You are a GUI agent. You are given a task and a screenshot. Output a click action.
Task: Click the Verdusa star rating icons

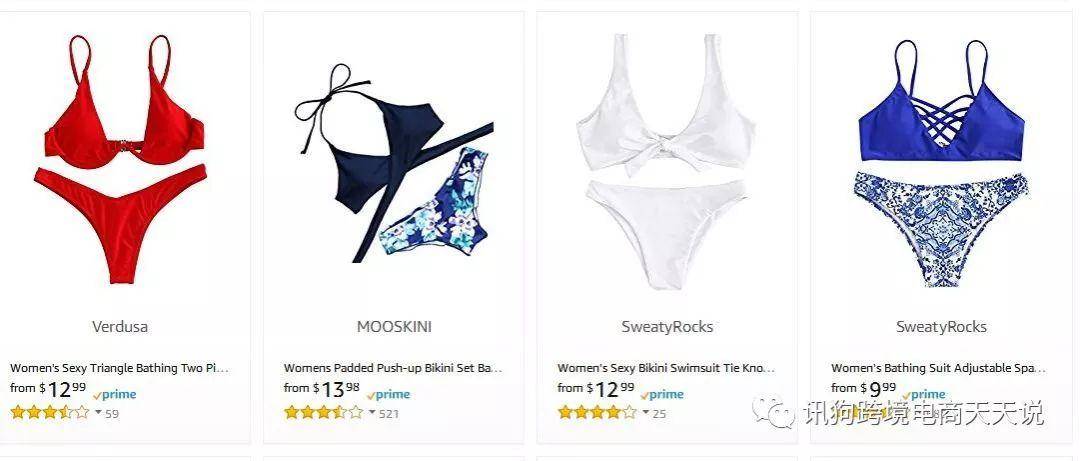50,413
